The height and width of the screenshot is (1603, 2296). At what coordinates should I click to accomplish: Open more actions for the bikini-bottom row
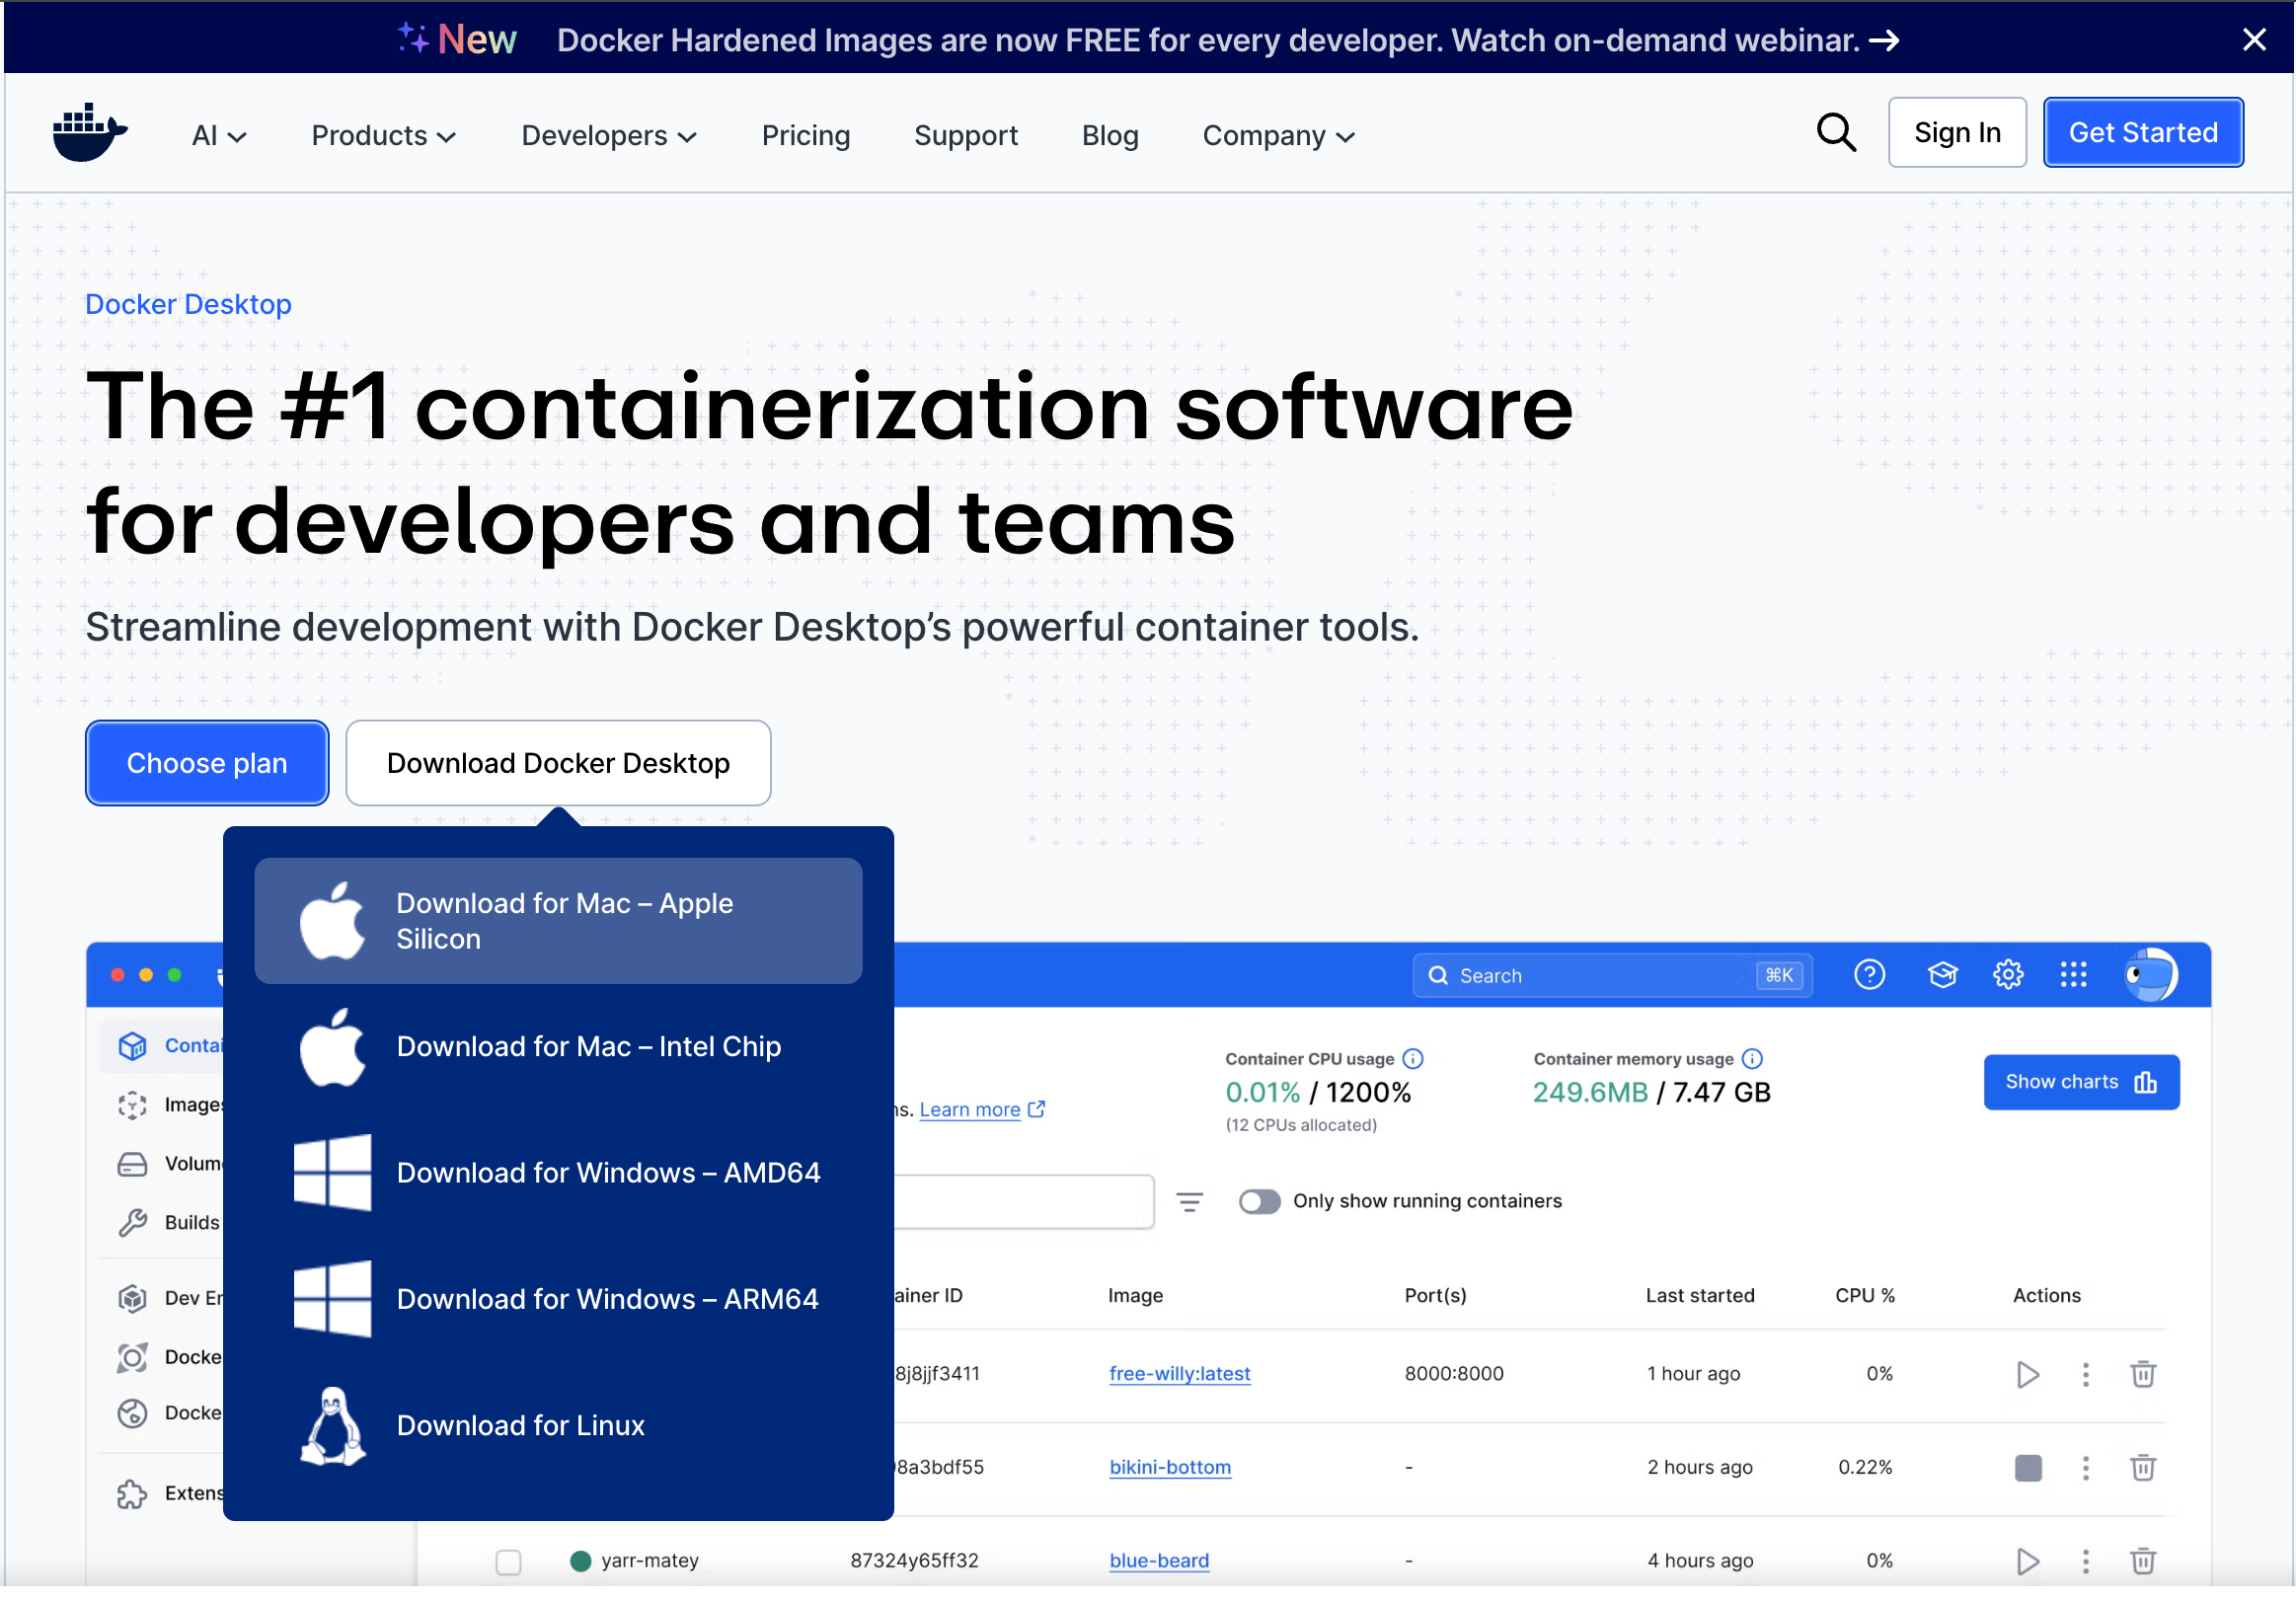pos(2085,1467)
